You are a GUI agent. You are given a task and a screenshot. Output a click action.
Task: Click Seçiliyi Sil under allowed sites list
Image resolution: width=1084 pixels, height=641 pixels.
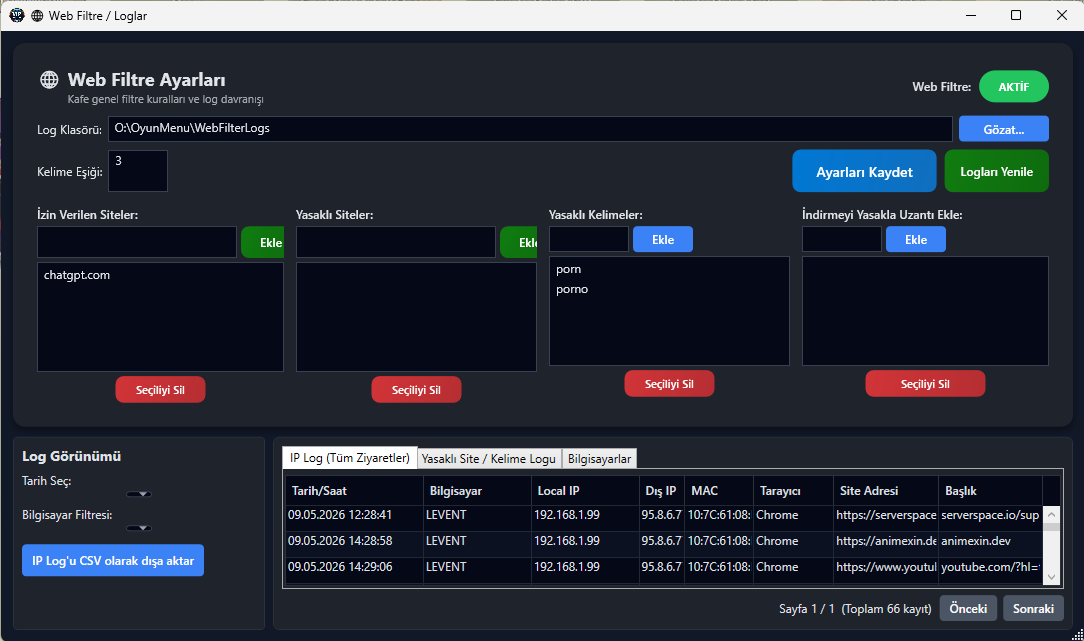160,389
